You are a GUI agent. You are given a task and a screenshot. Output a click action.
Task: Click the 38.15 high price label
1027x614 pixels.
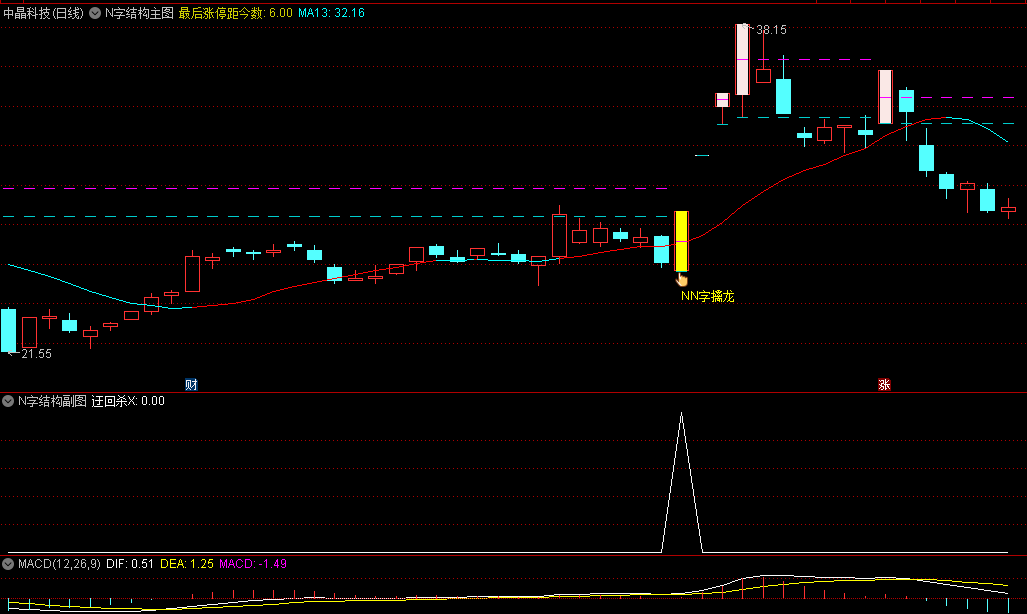[x=771, y=30]
